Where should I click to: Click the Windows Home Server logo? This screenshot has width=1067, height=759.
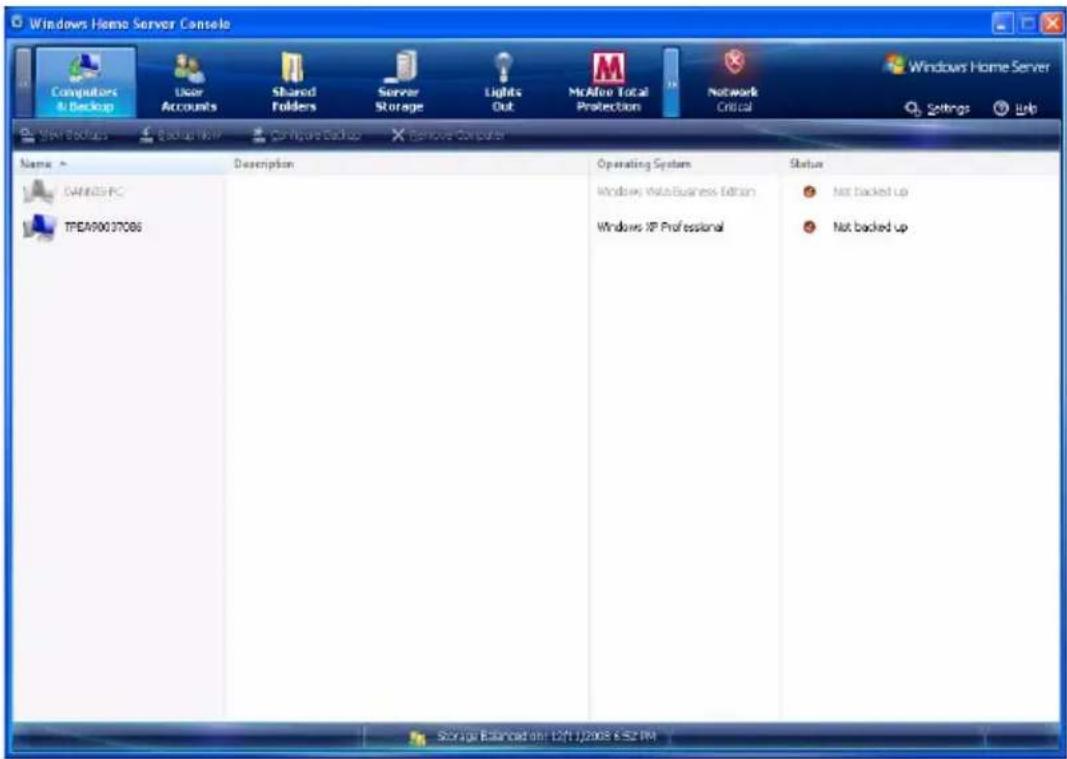[x=966, y=66]
